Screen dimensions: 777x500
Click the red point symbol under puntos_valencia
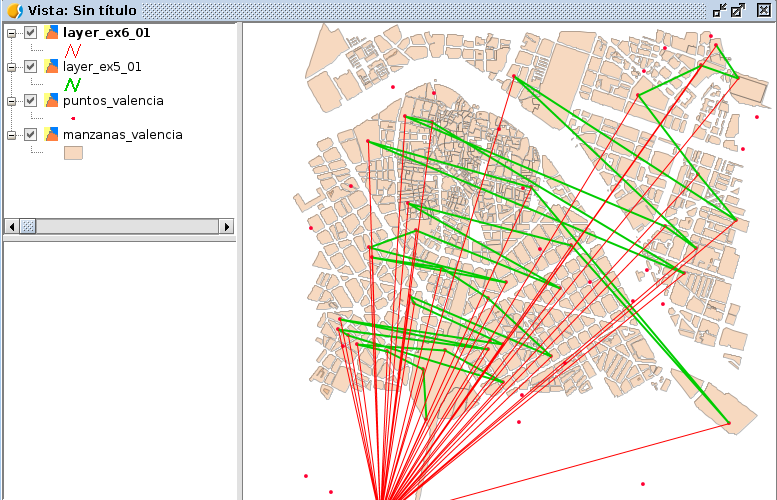point(72,118)
